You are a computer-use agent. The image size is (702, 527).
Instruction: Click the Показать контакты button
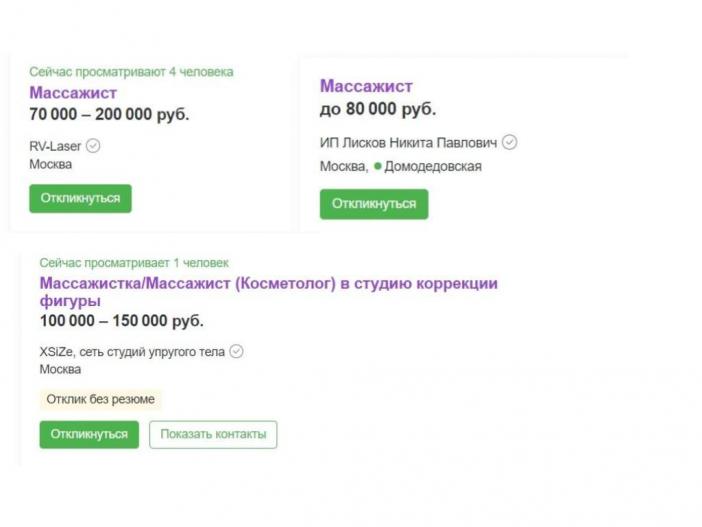(213, 434)
